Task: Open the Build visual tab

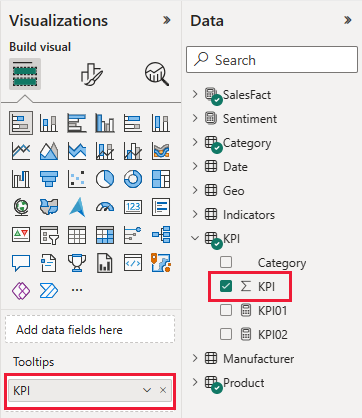Action: (x=25, y=74)
